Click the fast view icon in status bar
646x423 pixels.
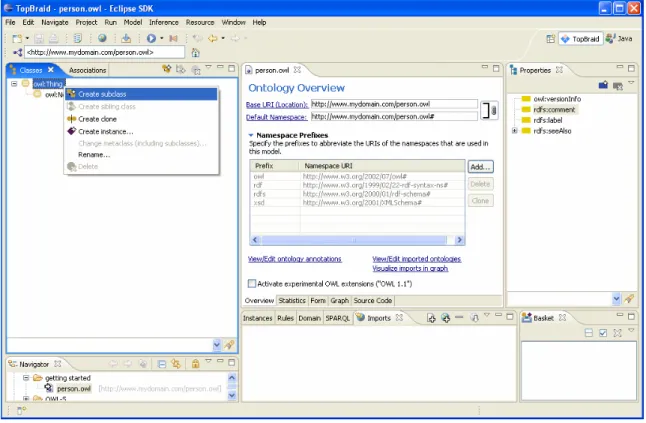(x=21, y=411)
